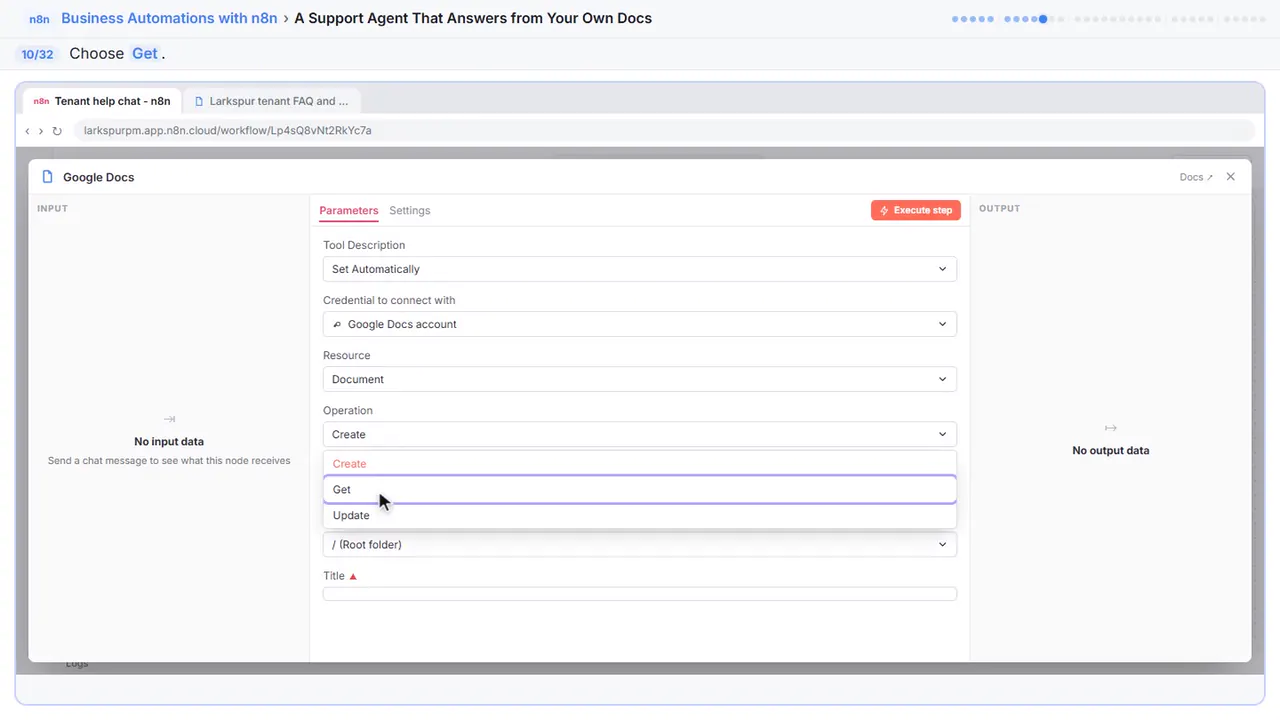
Task: Open the Credential to connect with dropdown
Action: [640, 324]
